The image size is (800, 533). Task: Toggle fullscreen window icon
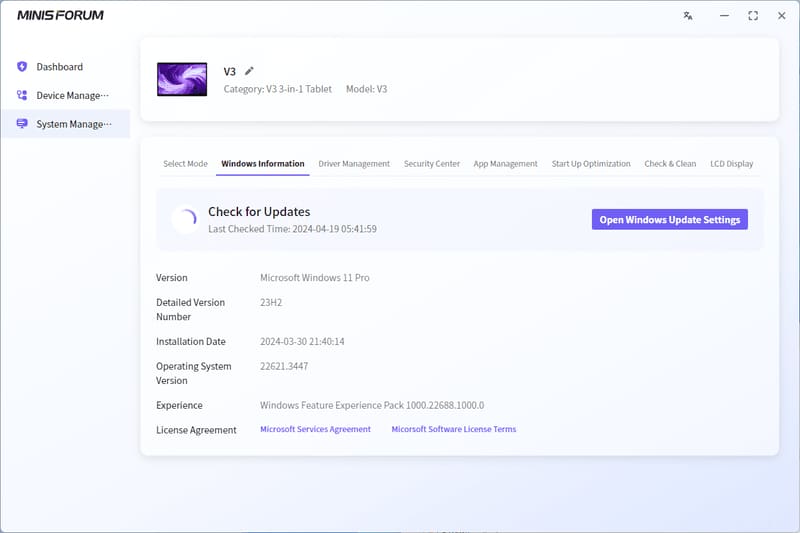(x=753, y=16)
